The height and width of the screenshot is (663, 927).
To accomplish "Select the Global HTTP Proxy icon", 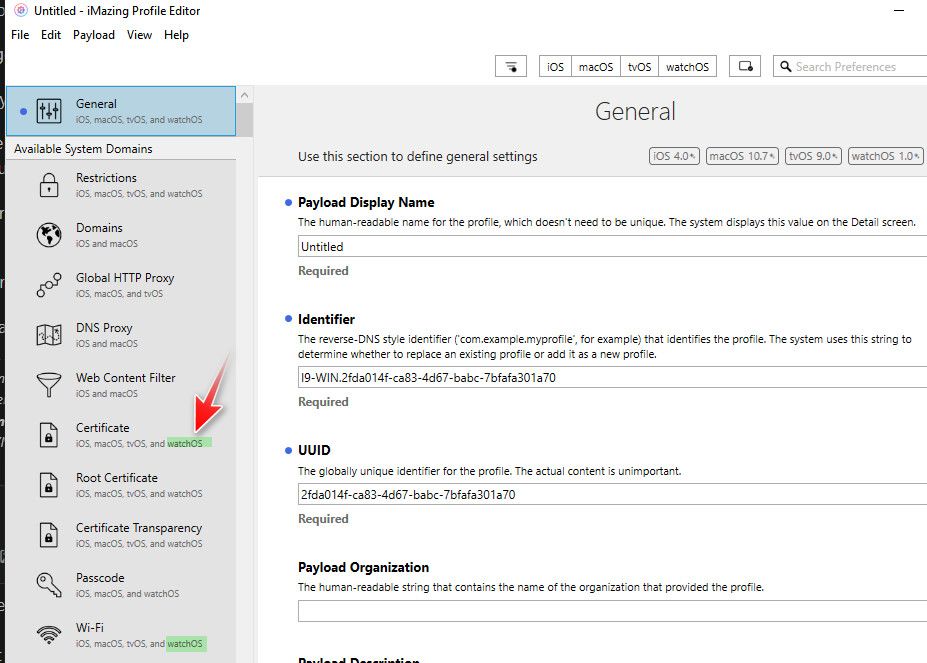I will pos(48,285).
